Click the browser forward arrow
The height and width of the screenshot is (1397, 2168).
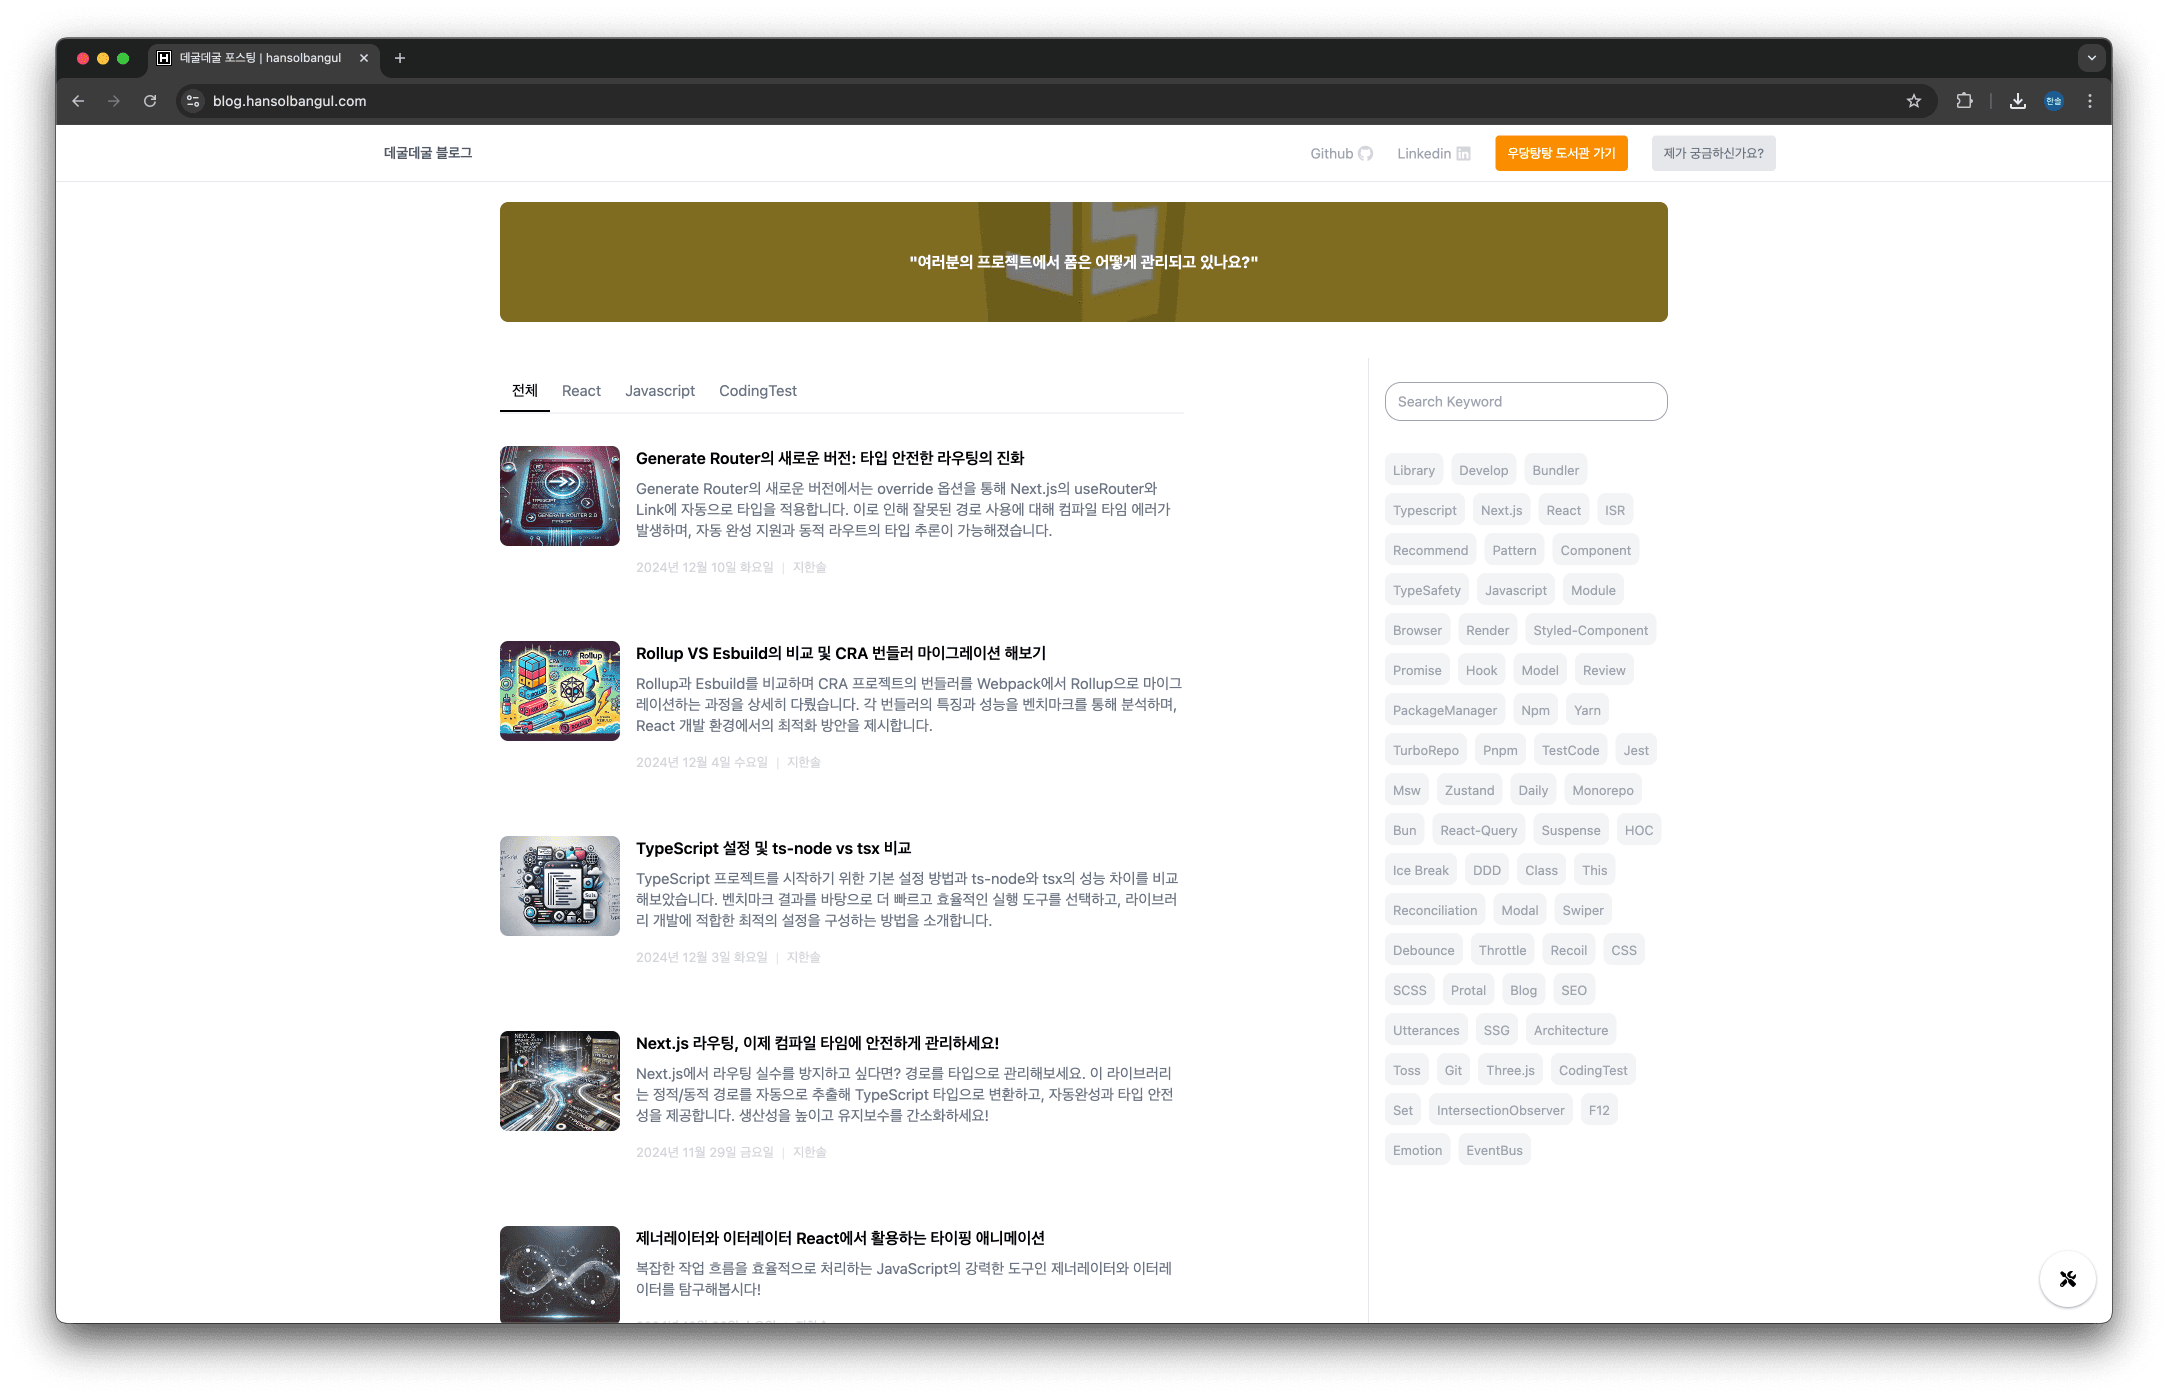[114, 101]
